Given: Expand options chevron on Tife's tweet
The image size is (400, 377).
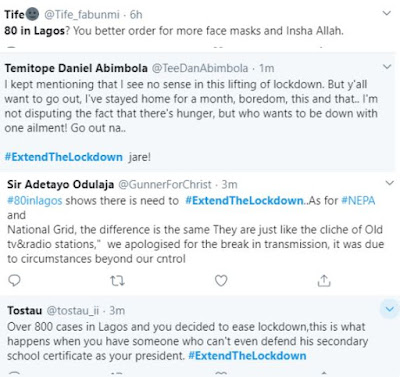Looking at the screenshot, I should [x=386, y=13].
